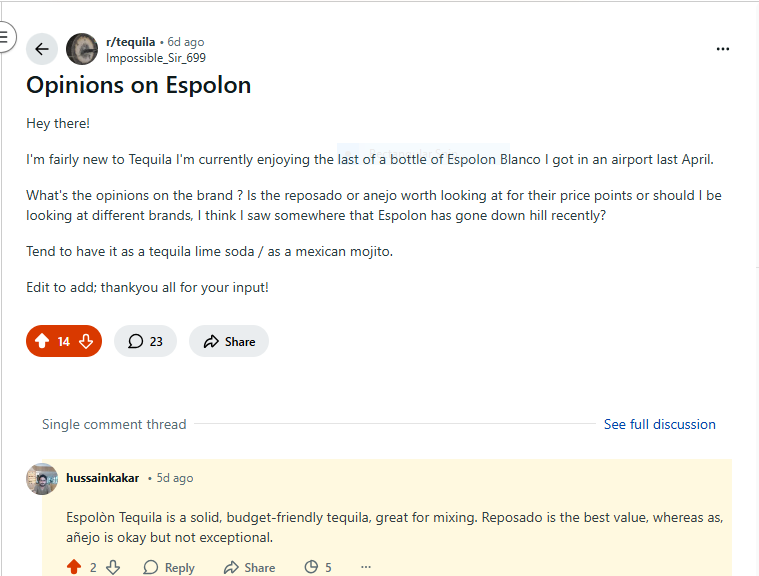
Task: Upvote hussainkakar's comment
Action: click(x=74, y=567)
